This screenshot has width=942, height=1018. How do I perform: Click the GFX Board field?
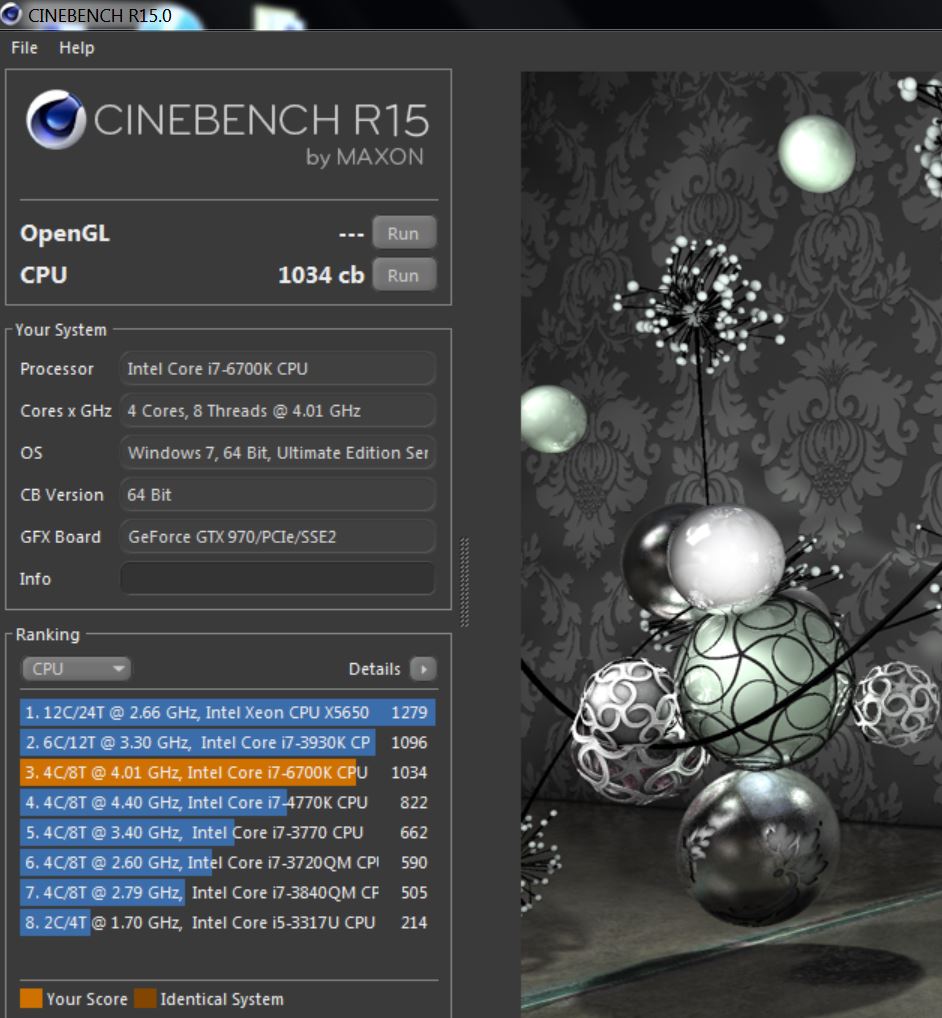[278, 537]
